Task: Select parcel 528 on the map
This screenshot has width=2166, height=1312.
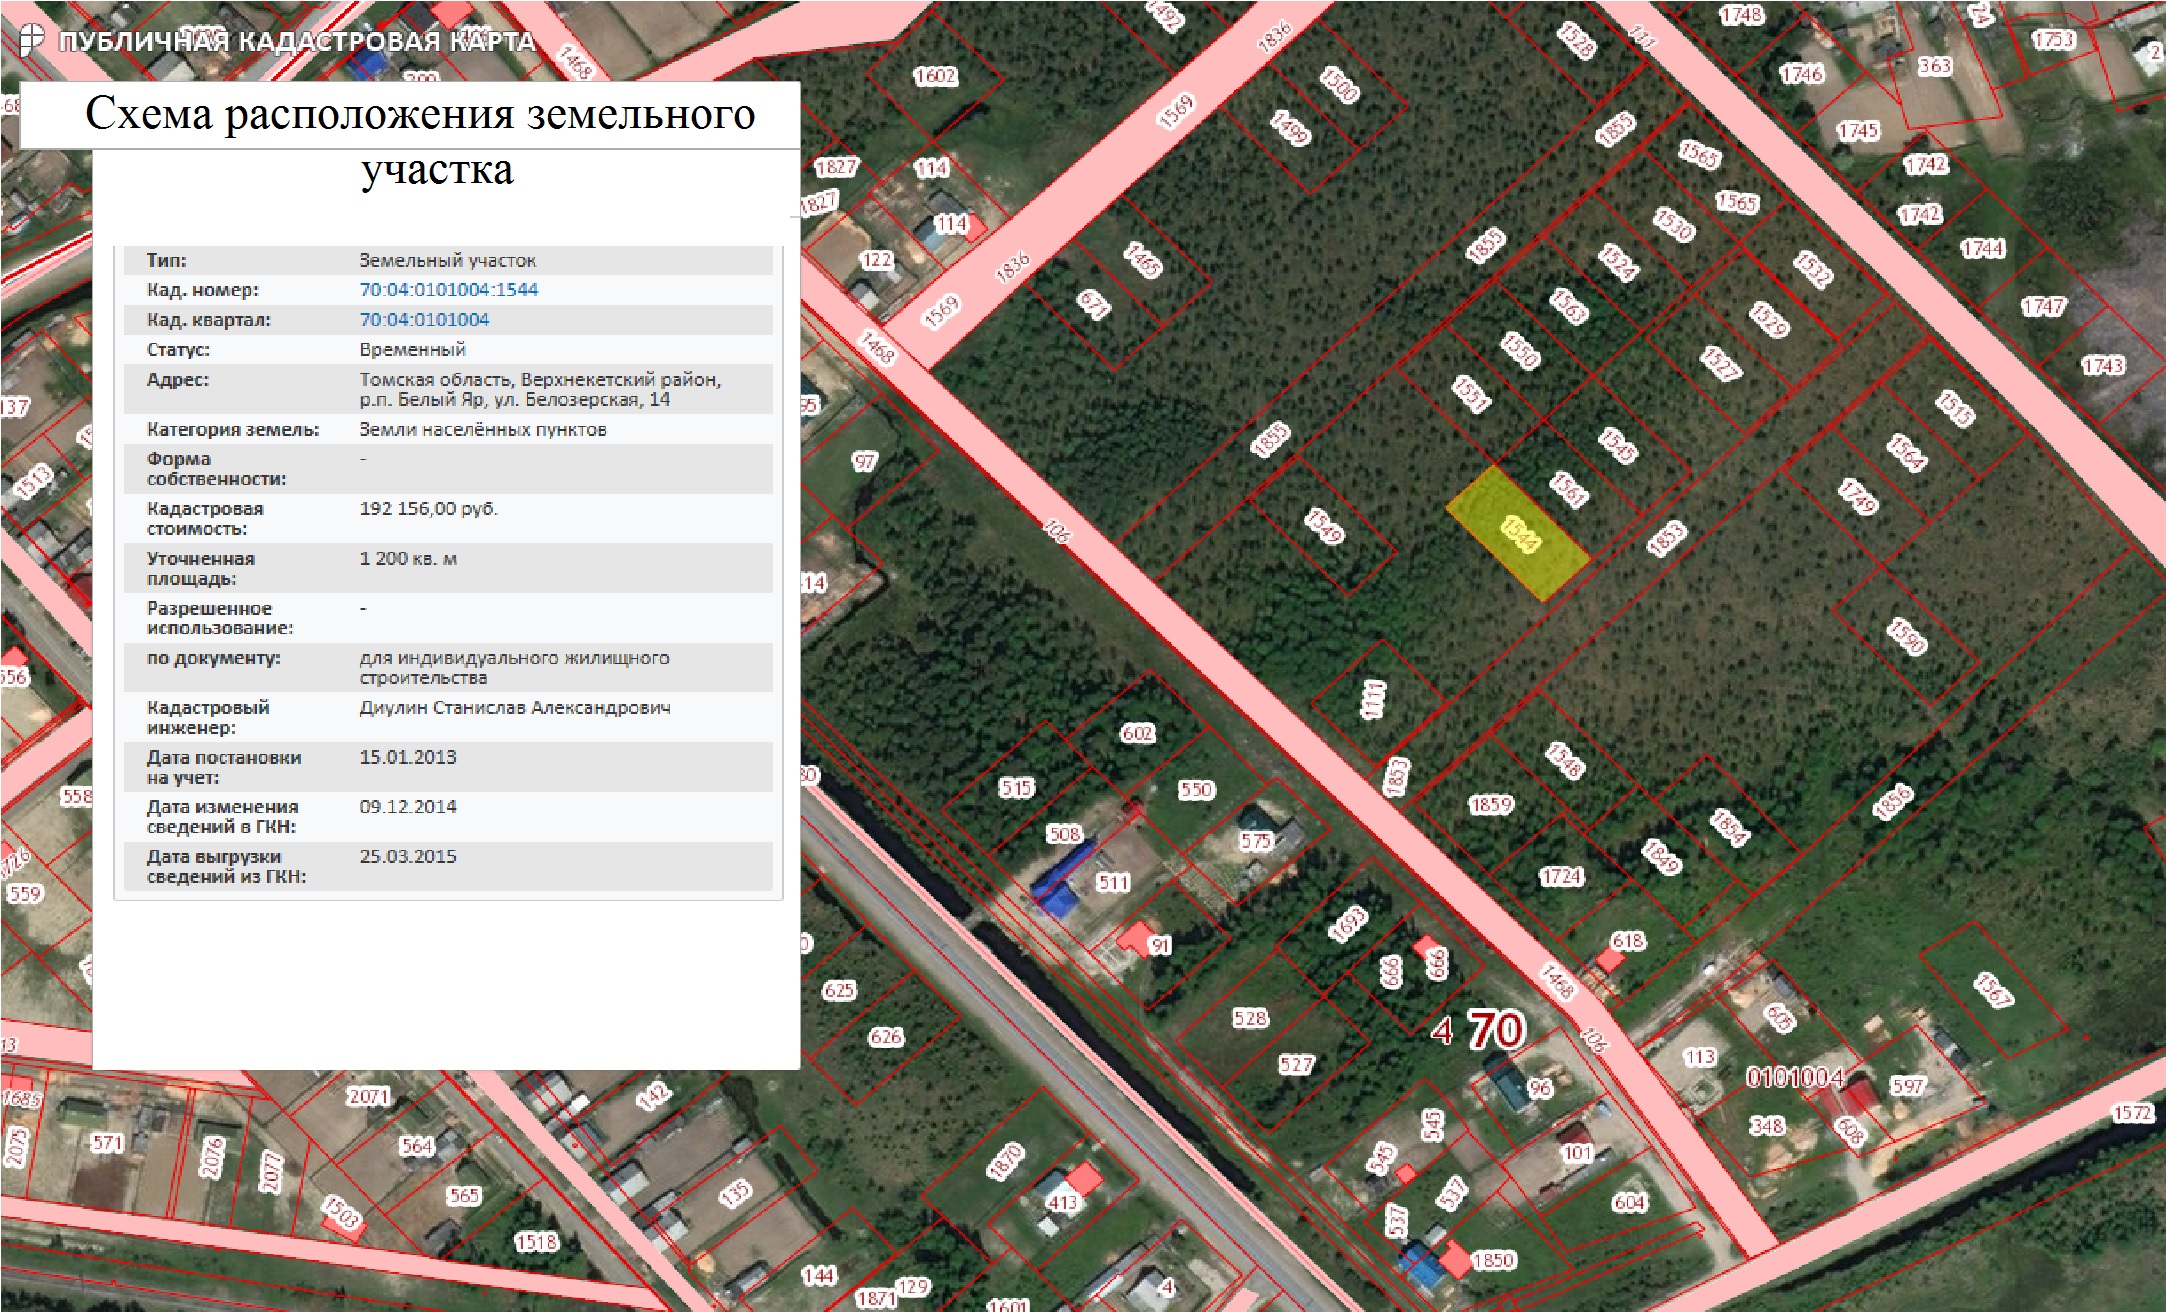Action: tap(1251, 1018)
